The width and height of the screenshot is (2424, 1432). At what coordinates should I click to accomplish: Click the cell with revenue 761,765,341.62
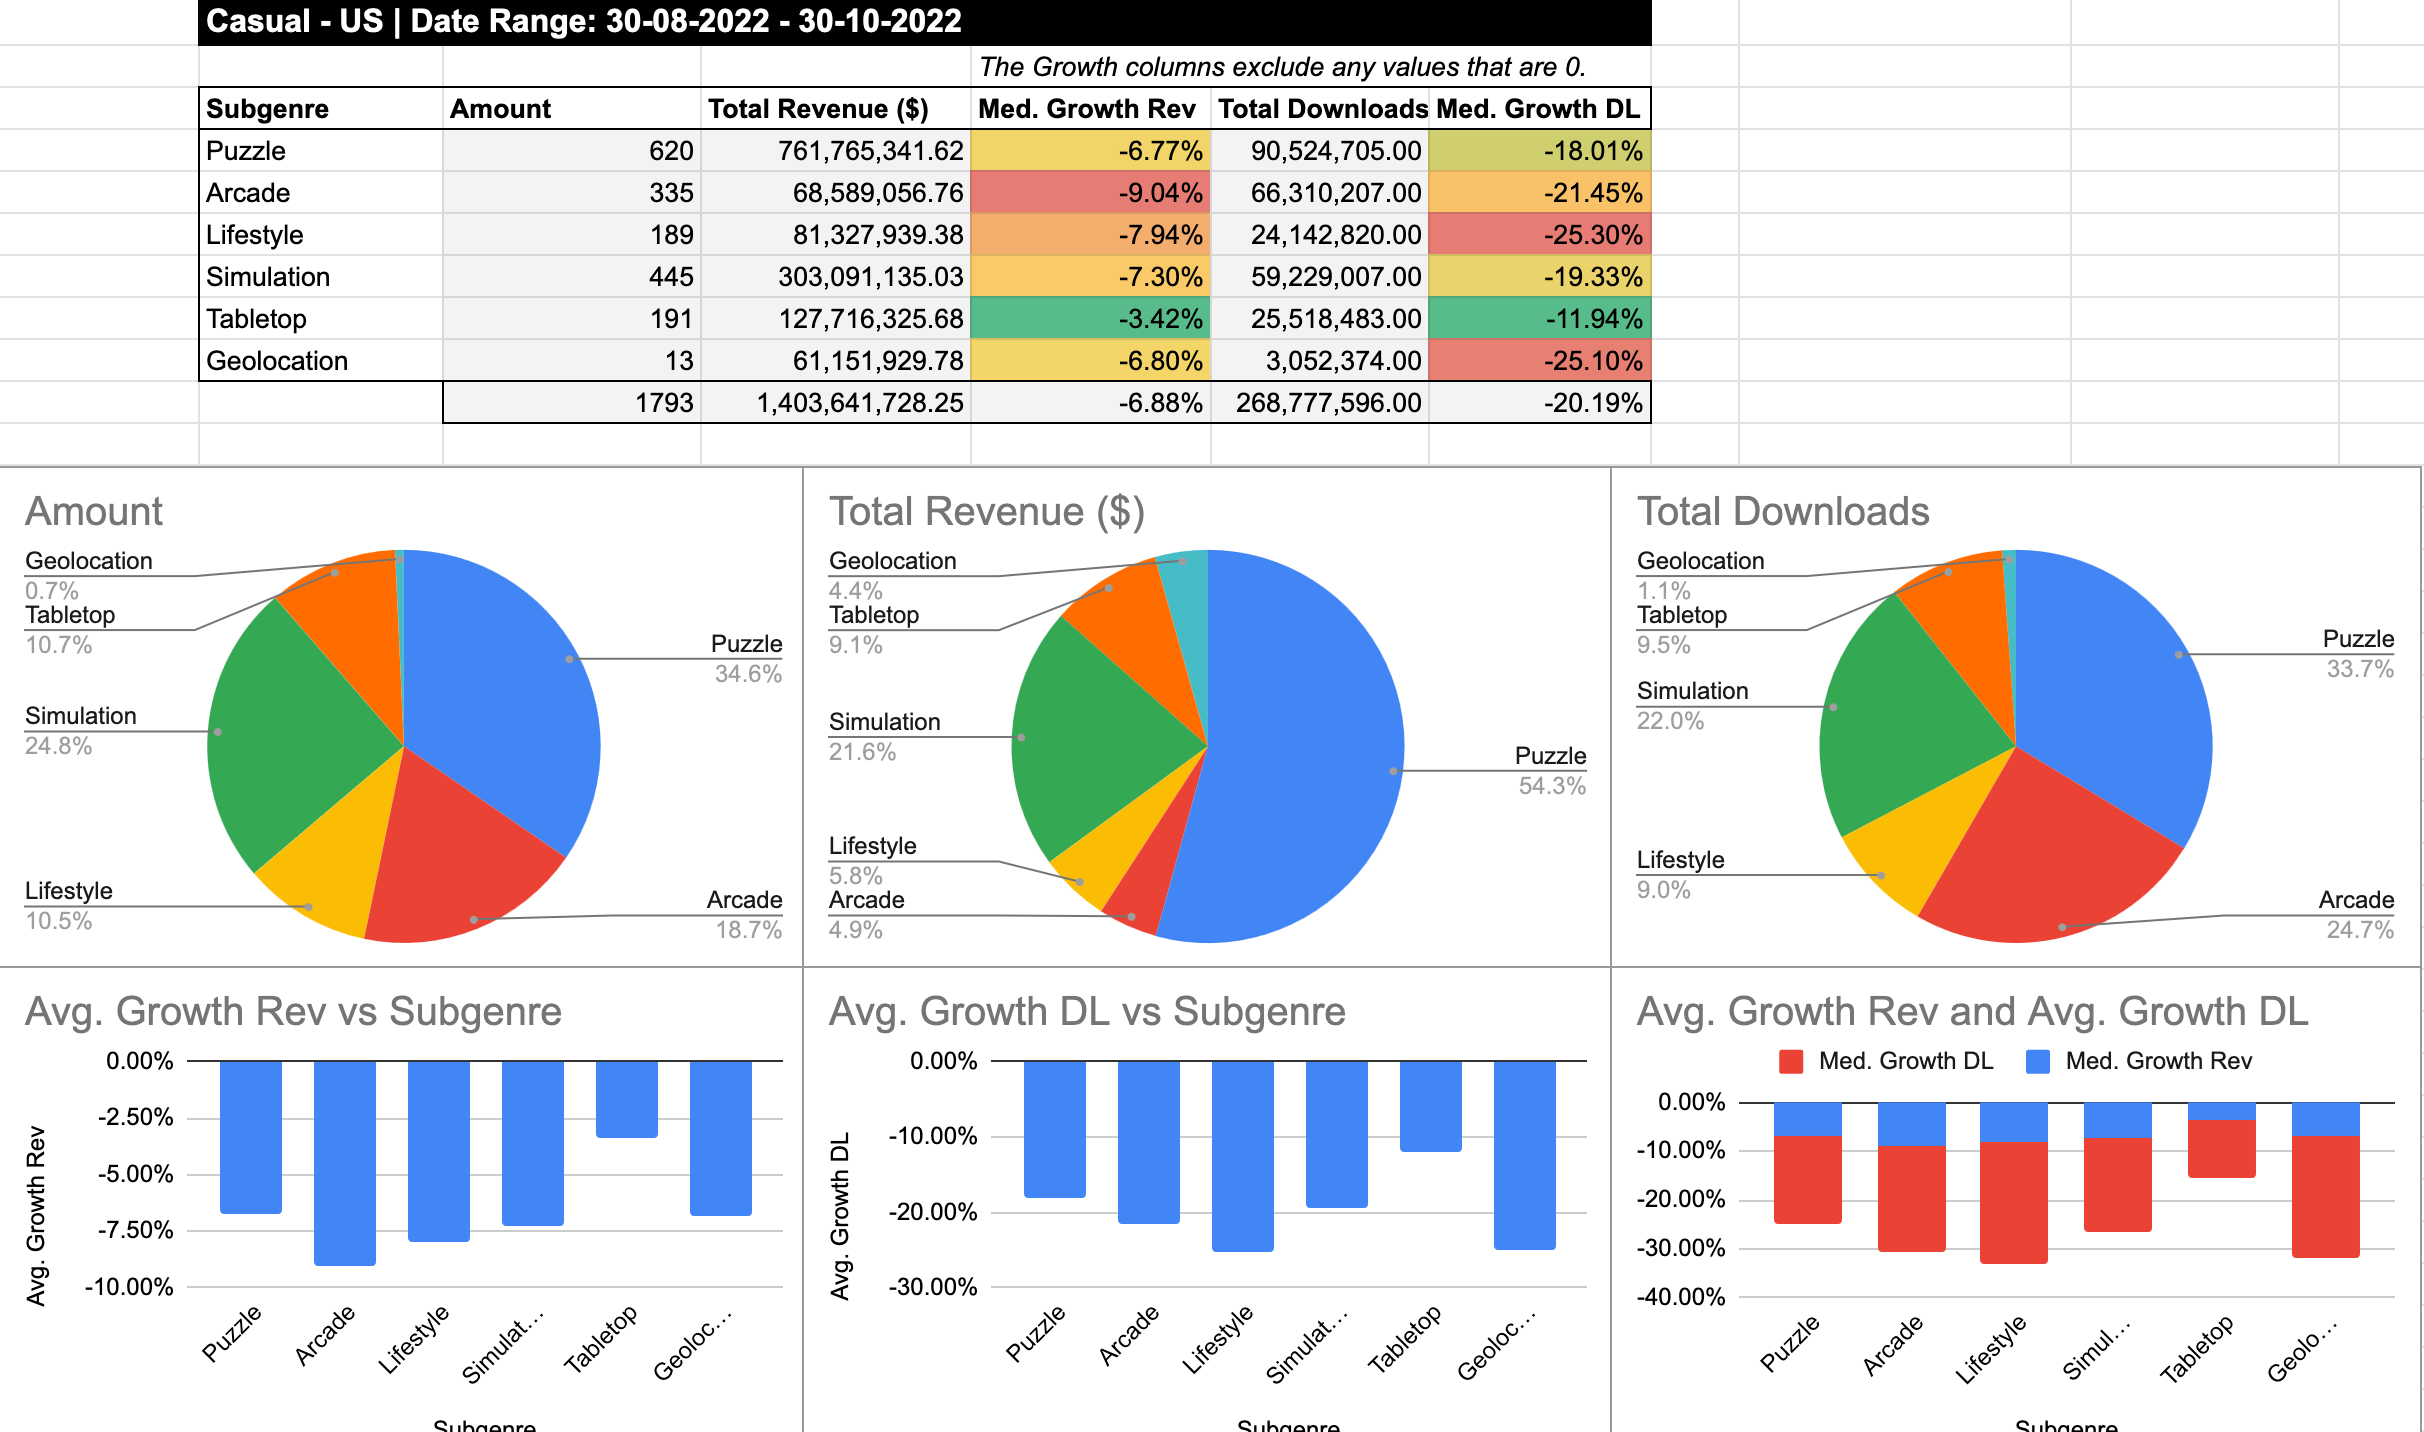tap(836, 151)
